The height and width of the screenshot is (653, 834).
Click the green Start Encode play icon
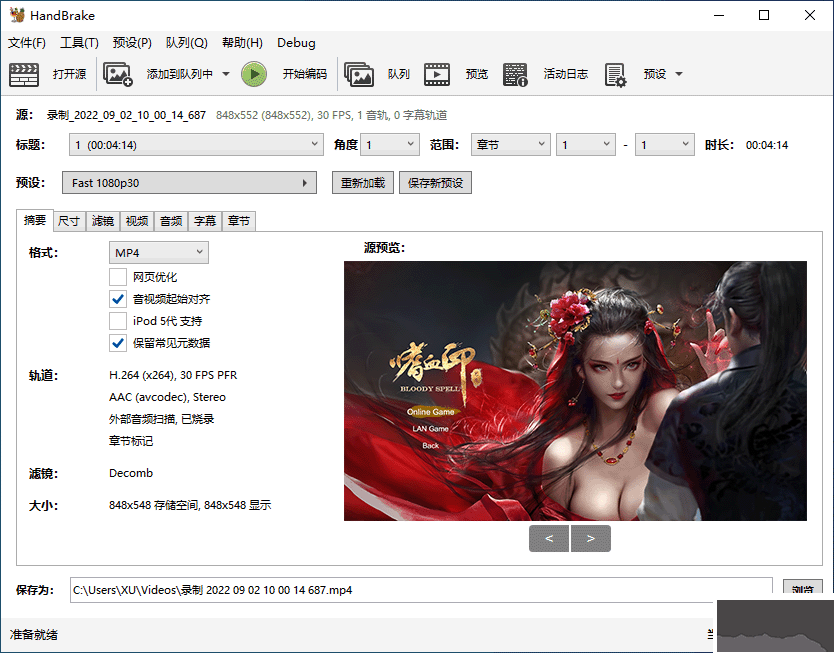click(x=254, y=74)
